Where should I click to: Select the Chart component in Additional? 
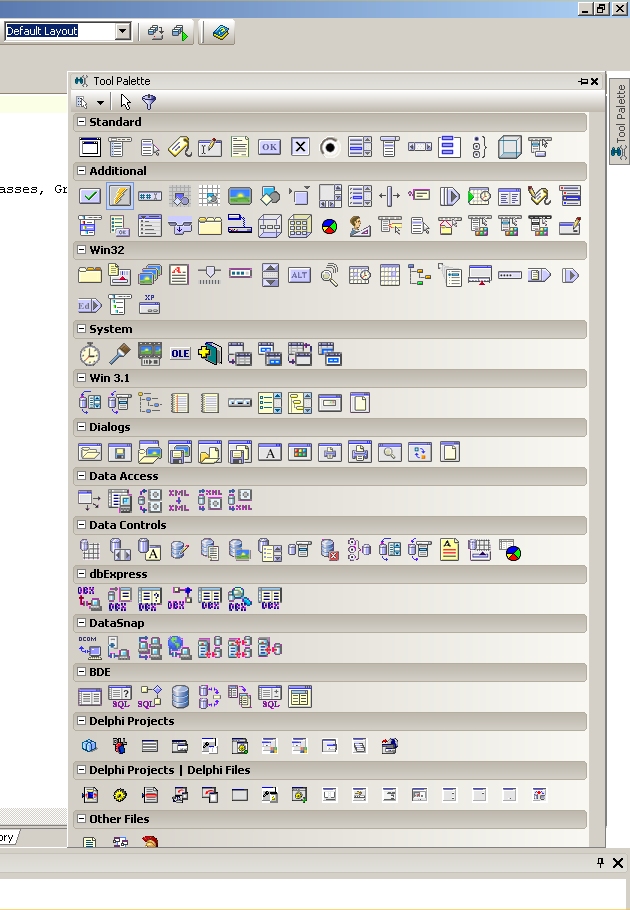tap(329, 226)
